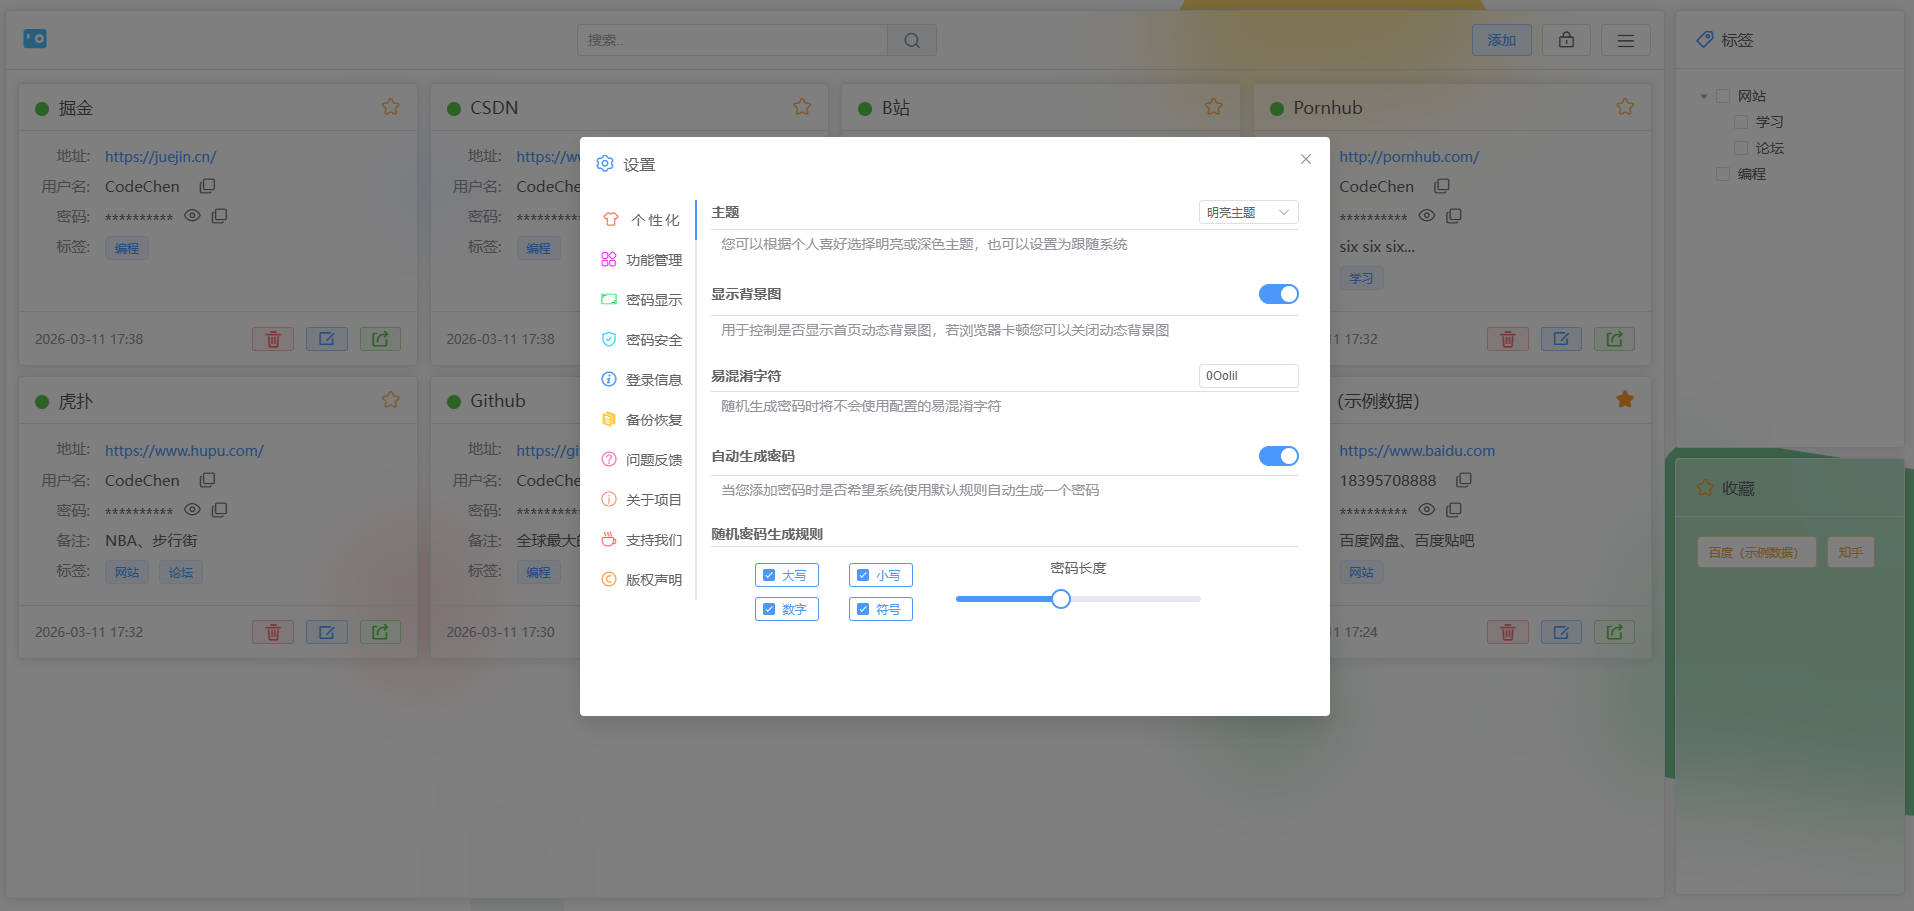Switch to the 密码安全 settings tab
The height and width of the screenshot is (911, 1914).
click(643, 340)
